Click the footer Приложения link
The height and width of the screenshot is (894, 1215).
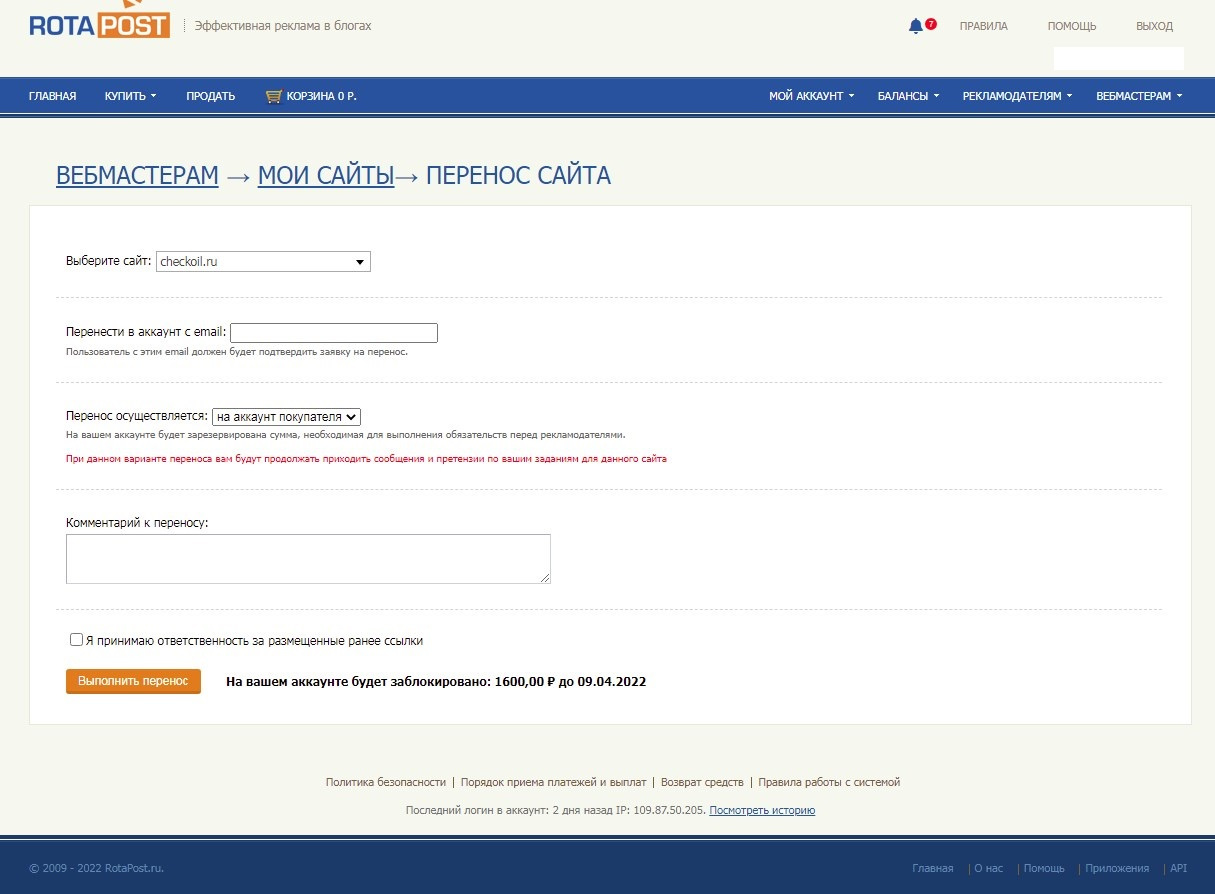(1117, 868)
